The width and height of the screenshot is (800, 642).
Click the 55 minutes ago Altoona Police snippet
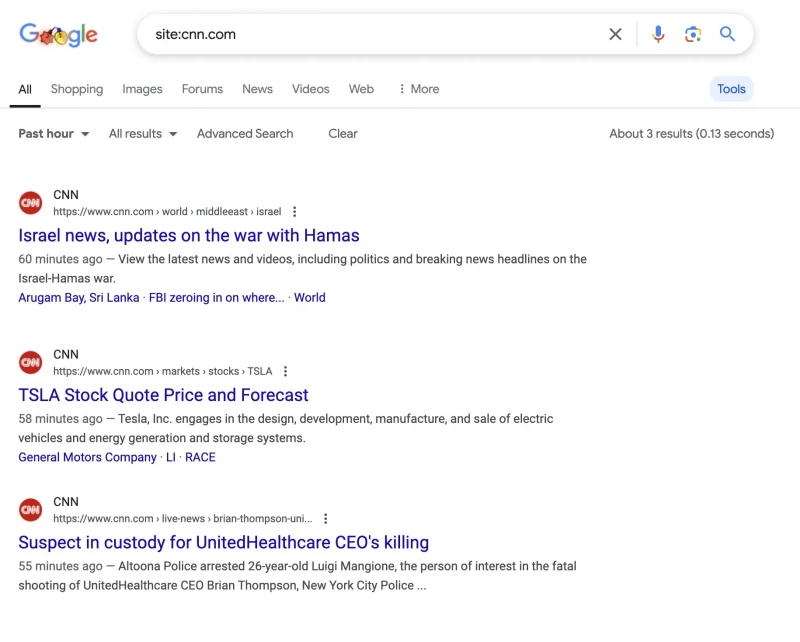pyautogui.click(x=297, y=576)
